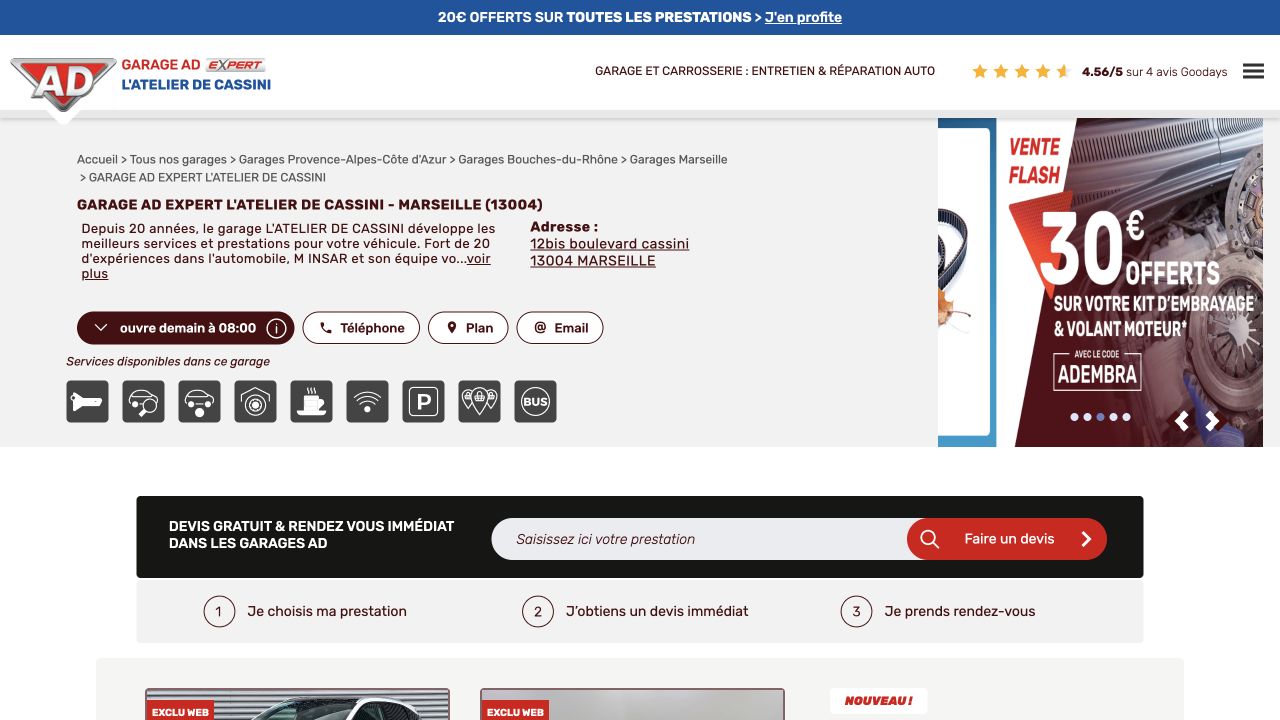Select the first carousel dot
This screenshot has height=720, width=1280.
click(1074, 417)
